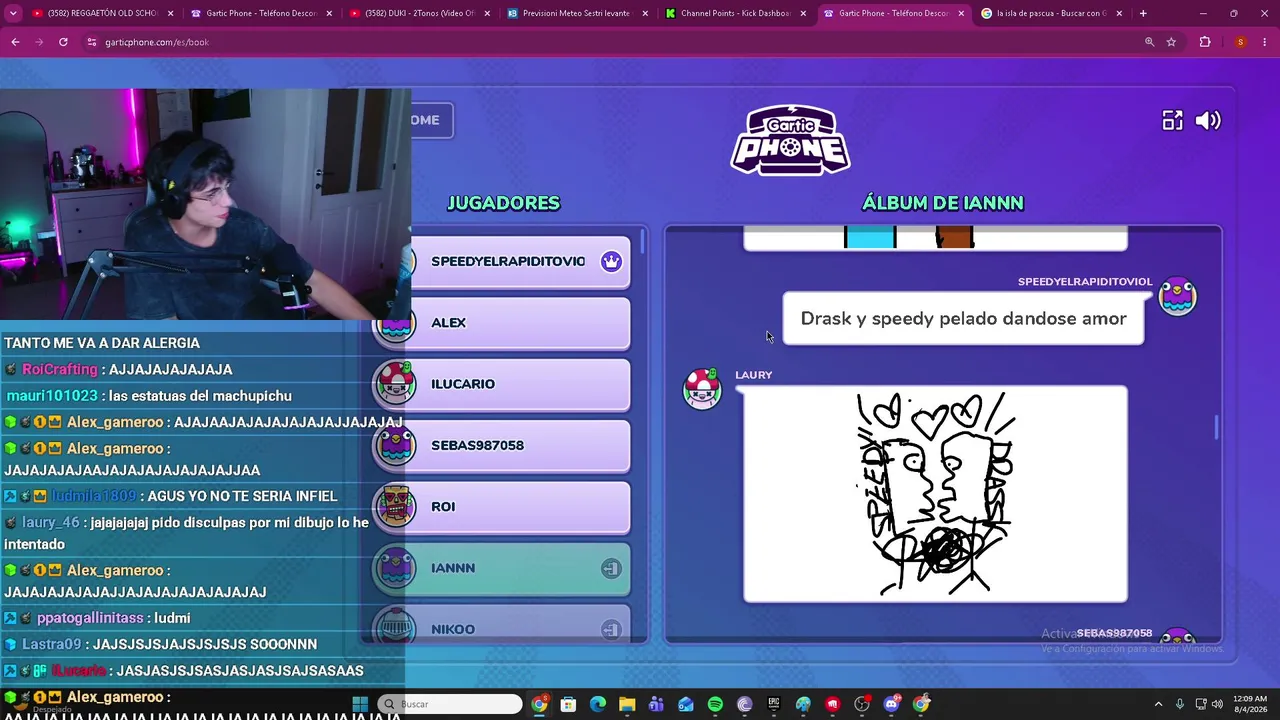
Task: Open a new browser tab
Action: 1143,14
